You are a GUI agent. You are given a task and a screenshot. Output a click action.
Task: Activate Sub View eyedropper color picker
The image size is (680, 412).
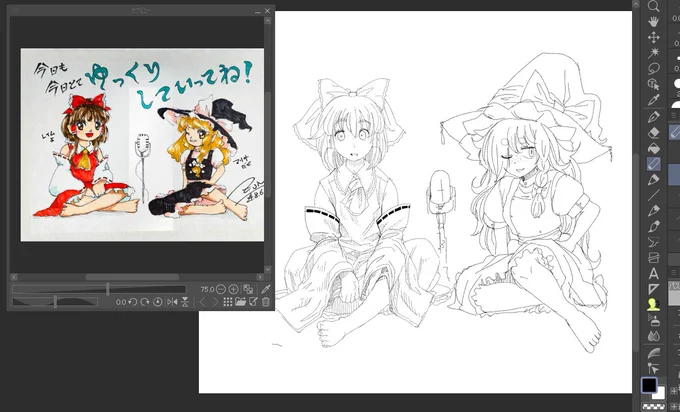point(266,289)
